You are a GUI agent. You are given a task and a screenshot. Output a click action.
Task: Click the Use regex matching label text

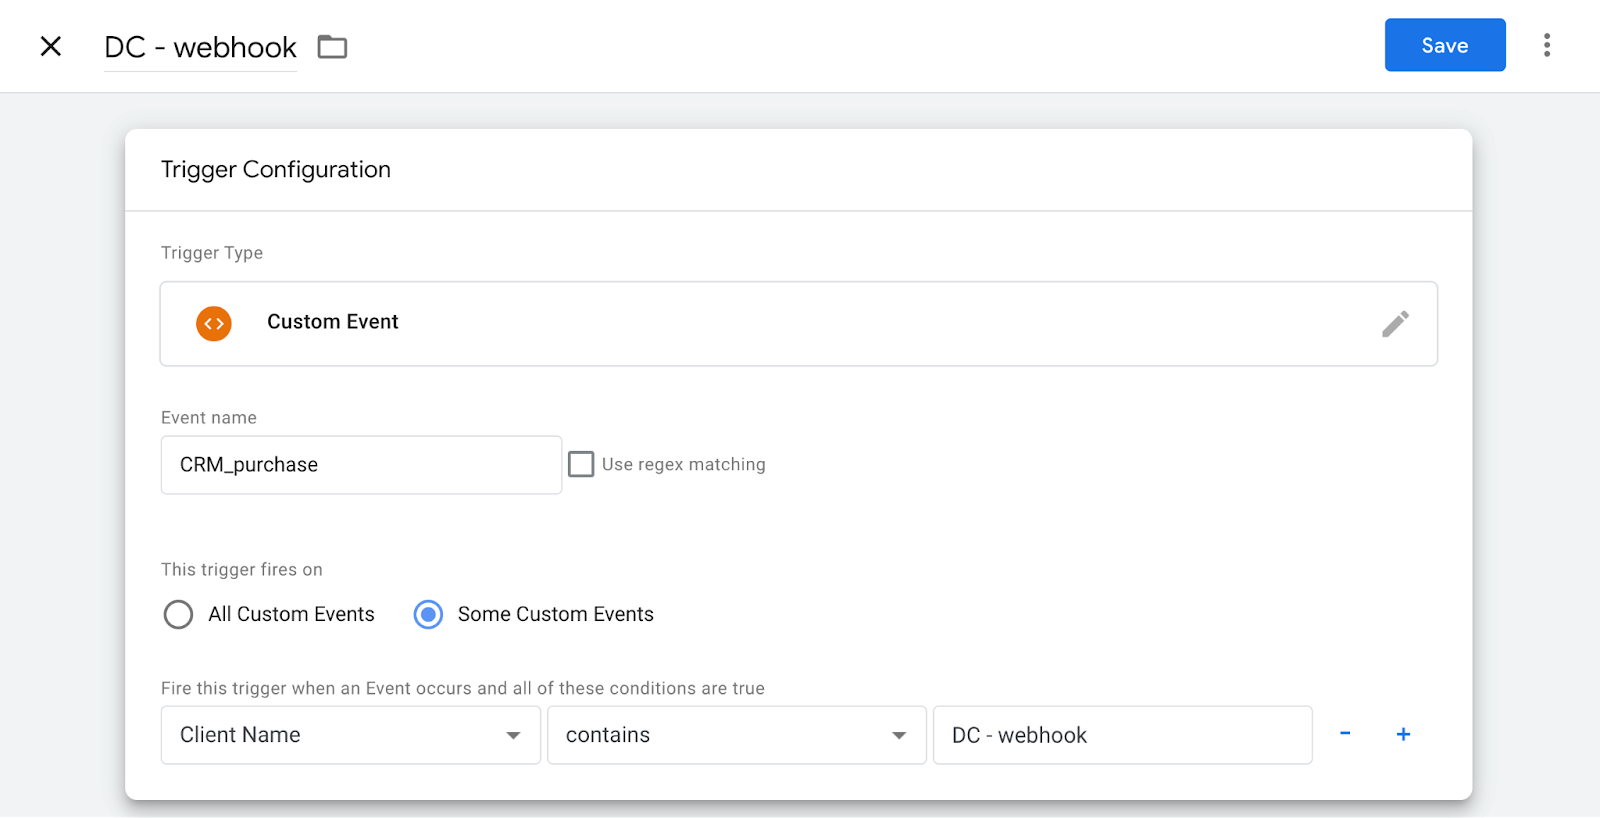[684, 464]
